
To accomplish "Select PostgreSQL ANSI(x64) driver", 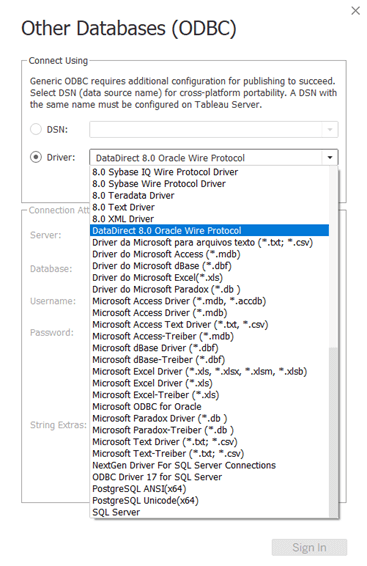I will 209,489.
